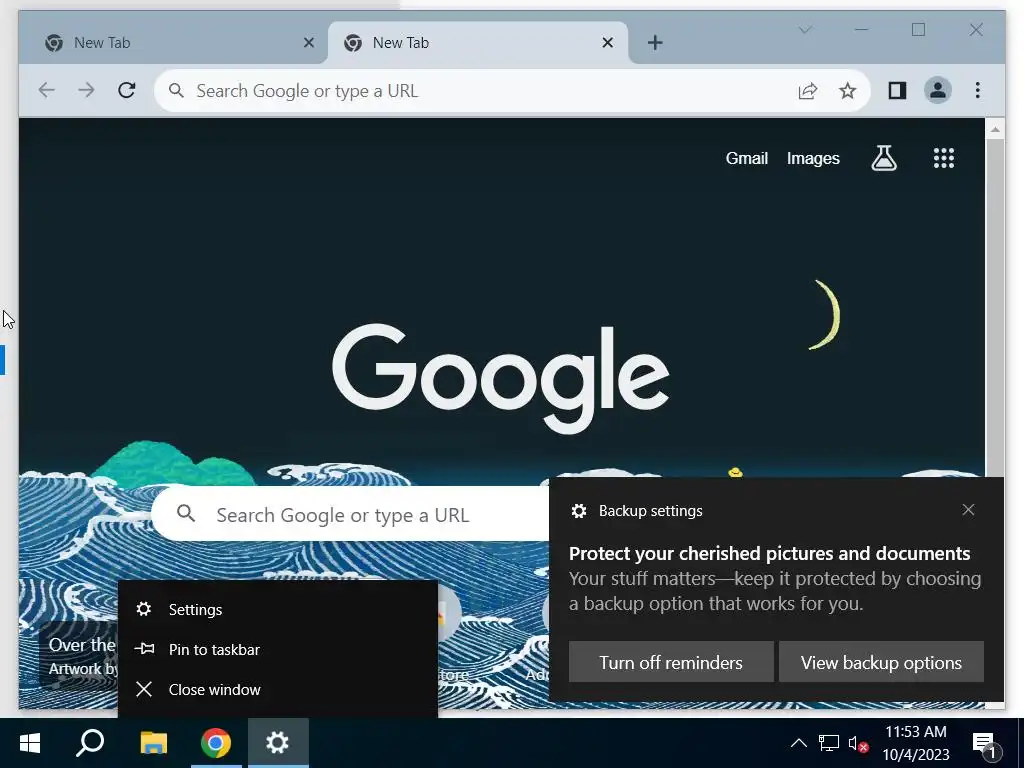Click Turn off reminders button
The width and height of the screenshot is (1024, 768).
pyautogui.click(x=671, y=662)
